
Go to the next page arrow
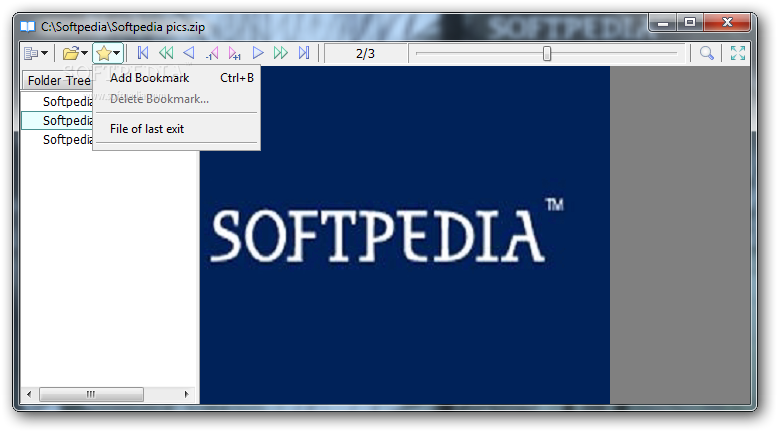pyautogui.click(x=258, y=53)
